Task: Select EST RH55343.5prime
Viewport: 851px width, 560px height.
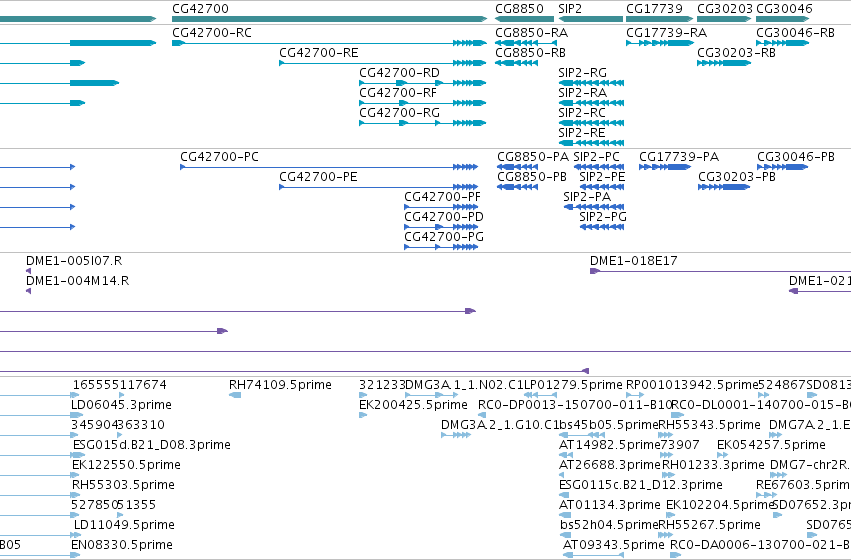Action: tap(665, 435)
